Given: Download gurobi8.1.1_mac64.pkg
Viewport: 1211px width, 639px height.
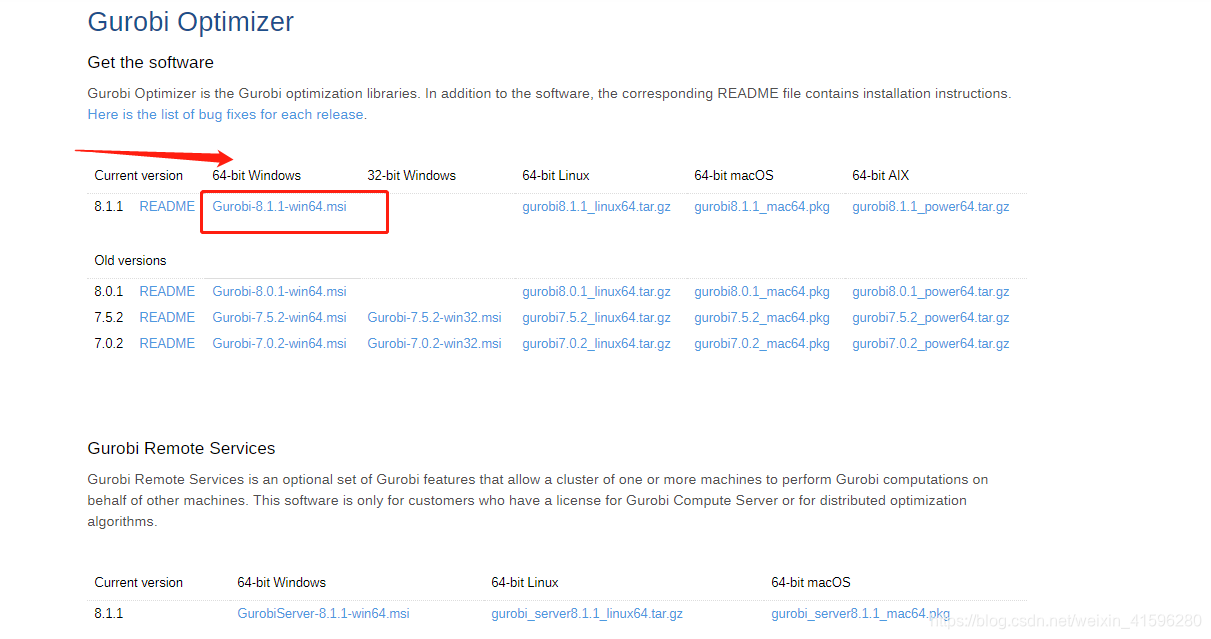Looking at the screenshot, I should click(762, 207).
